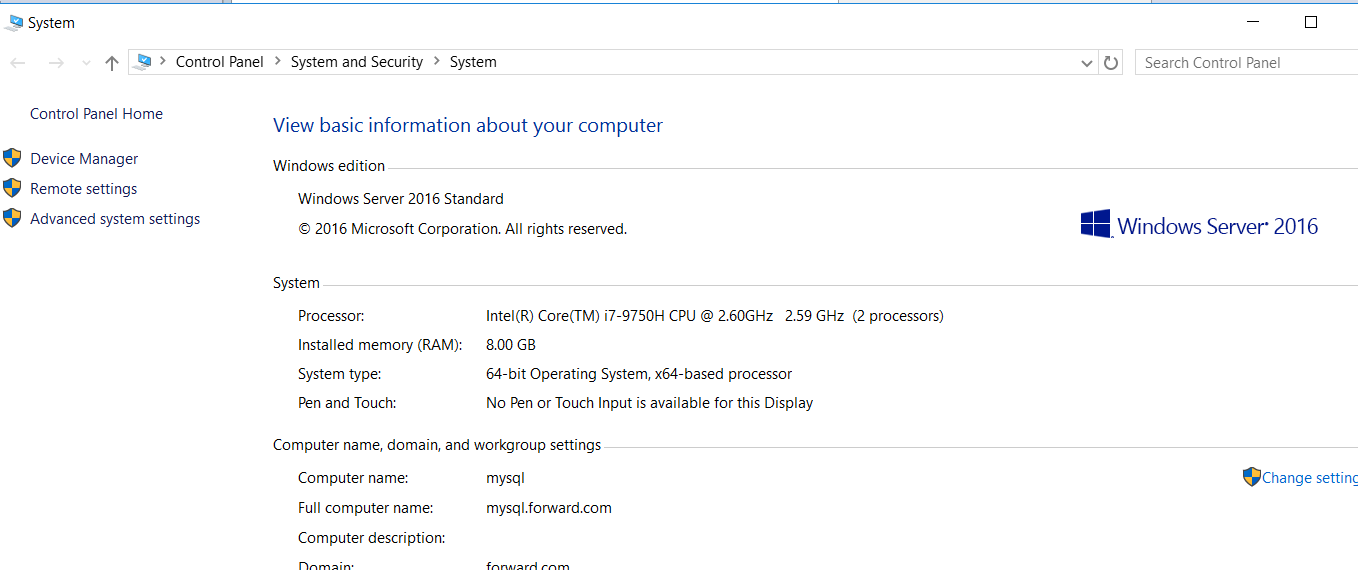
Task: Open Remote settings link
Action: pyautogui.click(x=84, y=189)
